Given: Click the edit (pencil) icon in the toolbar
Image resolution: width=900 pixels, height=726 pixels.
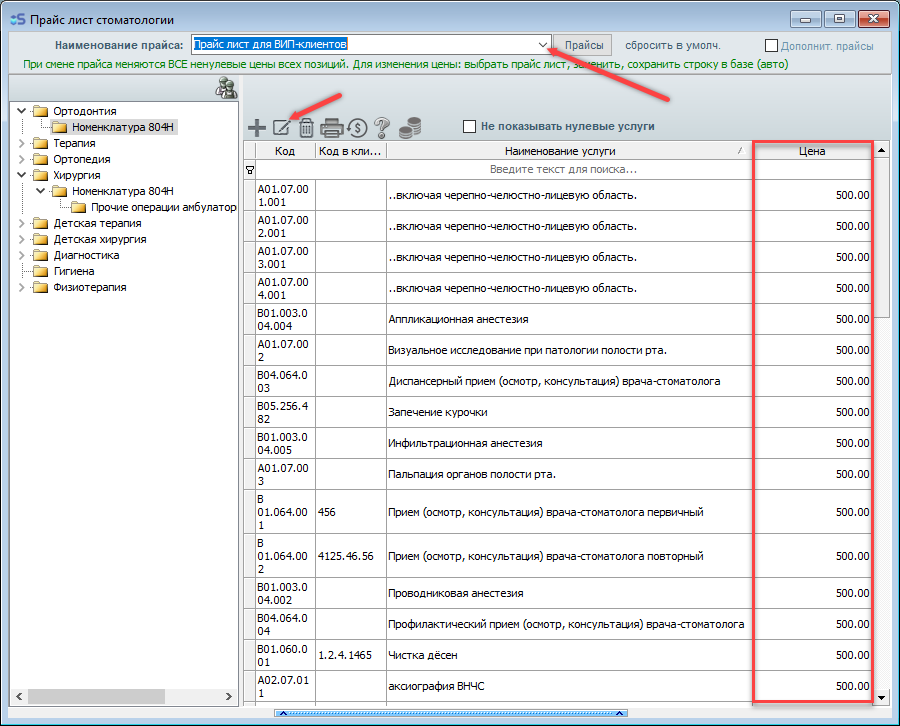Looking at the screenshot, I should click(x=282, y=127).
